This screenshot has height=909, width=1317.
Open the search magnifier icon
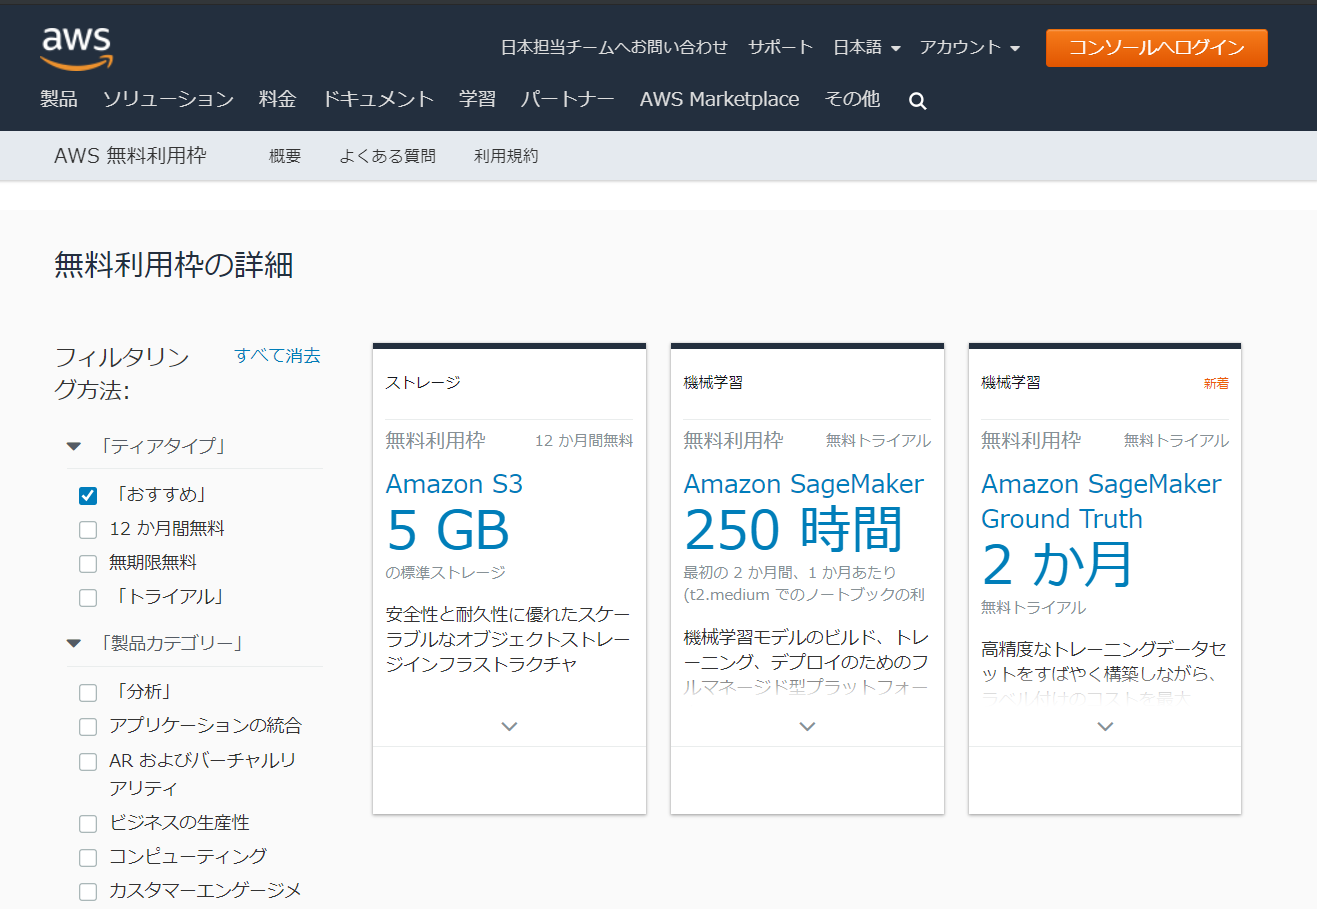point(917,101)
